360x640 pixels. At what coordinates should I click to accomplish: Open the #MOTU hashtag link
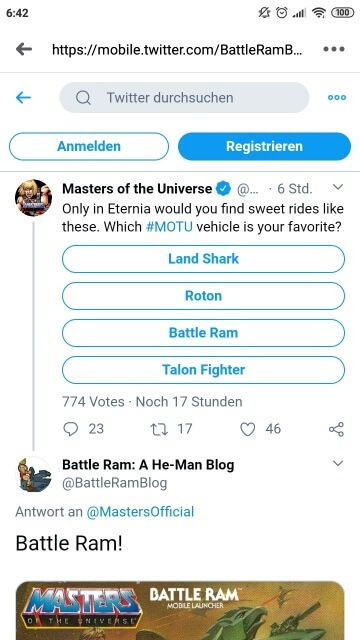click(169, 227)
